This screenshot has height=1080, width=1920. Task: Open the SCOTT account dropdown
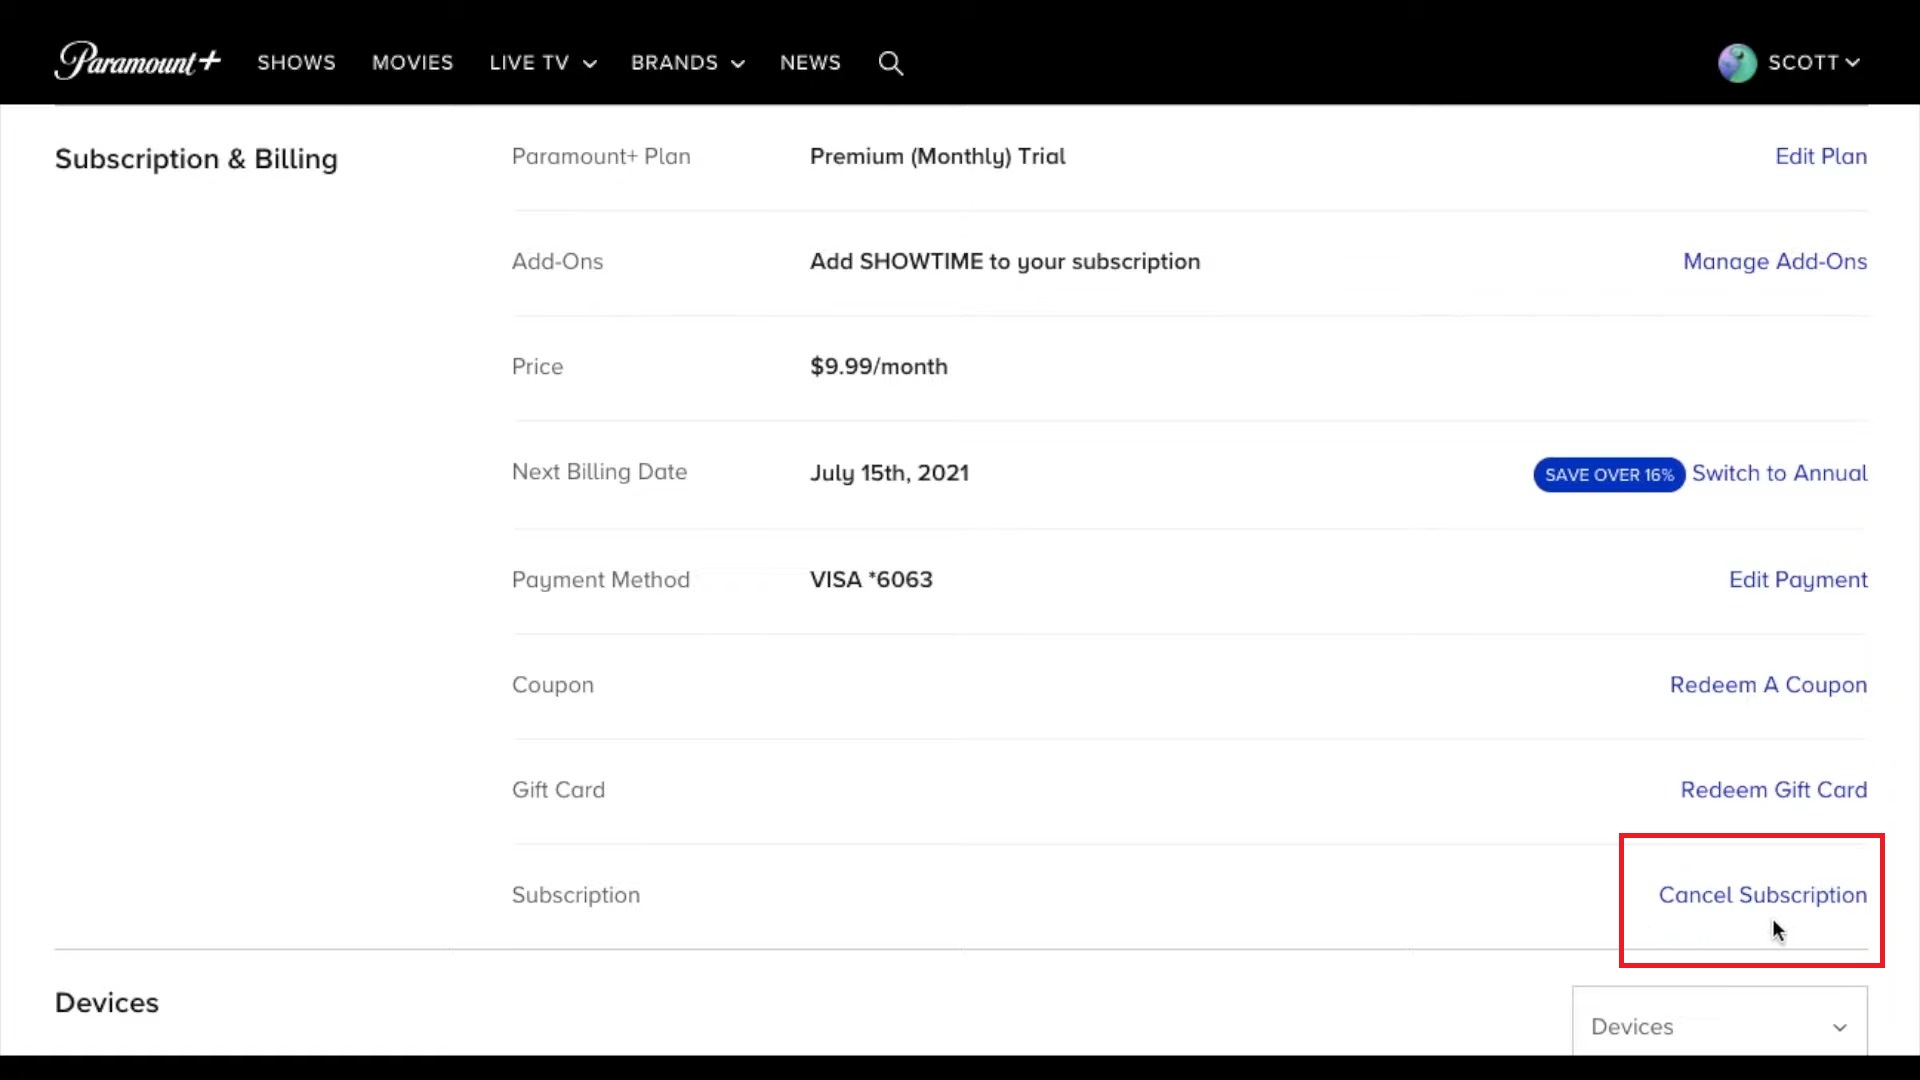(x=1812, y=62)
